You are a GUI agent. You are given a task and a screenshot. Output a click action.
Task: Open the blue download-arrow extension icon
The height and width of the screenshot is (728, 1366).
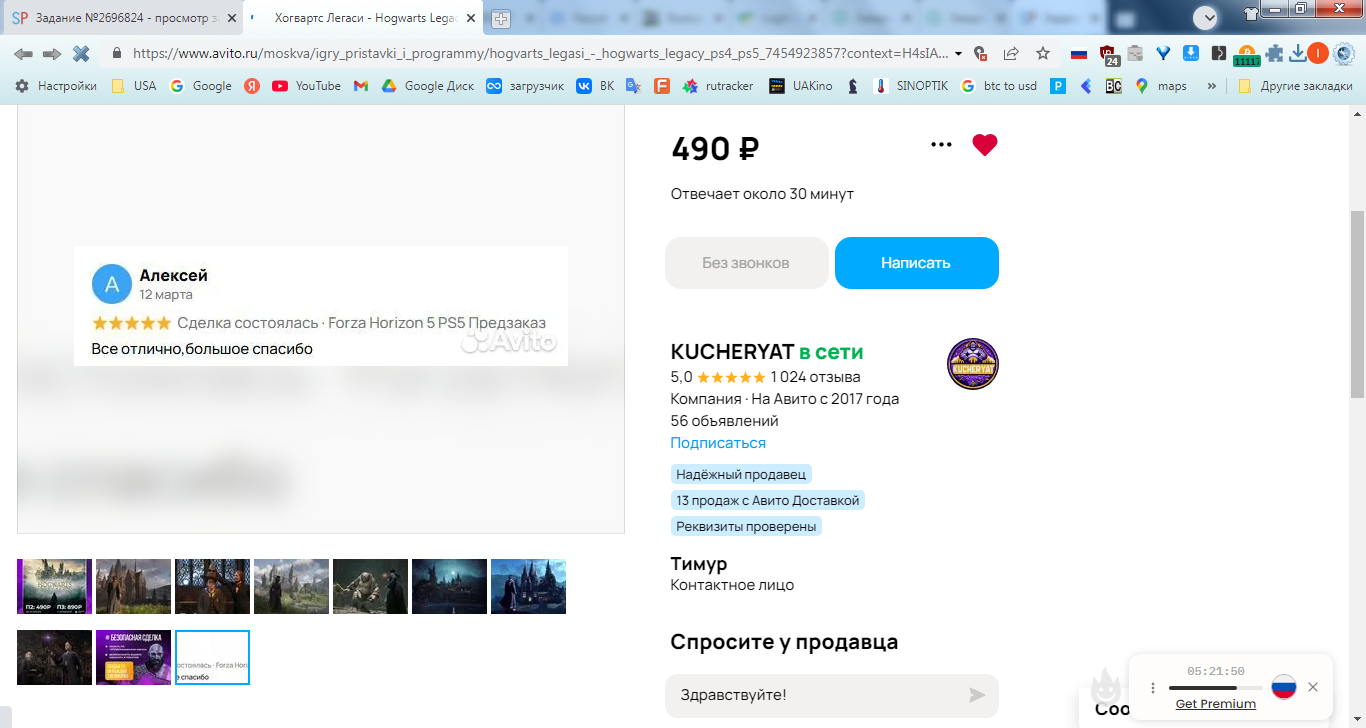coord(1191,53)
